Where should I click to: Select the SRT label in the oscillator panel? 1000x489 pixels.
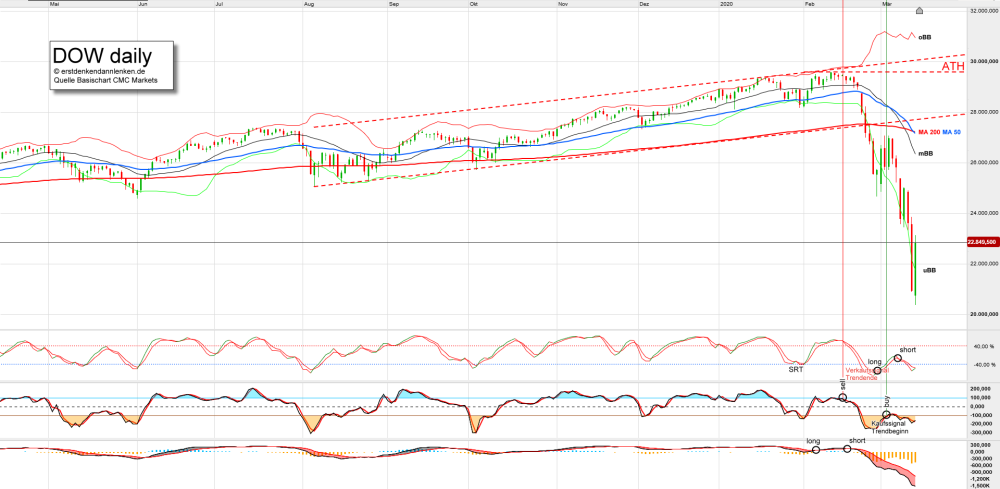pyautogui.click(x=795, y=369)
